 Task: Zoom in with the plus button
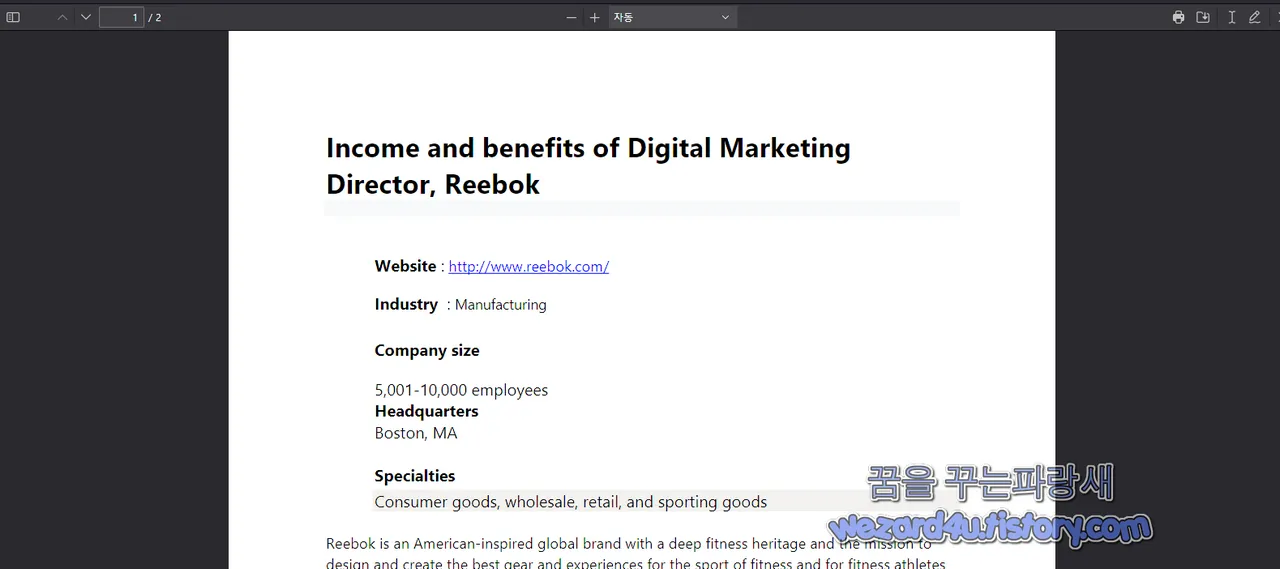pyautogui.click(x=594, y=17)
